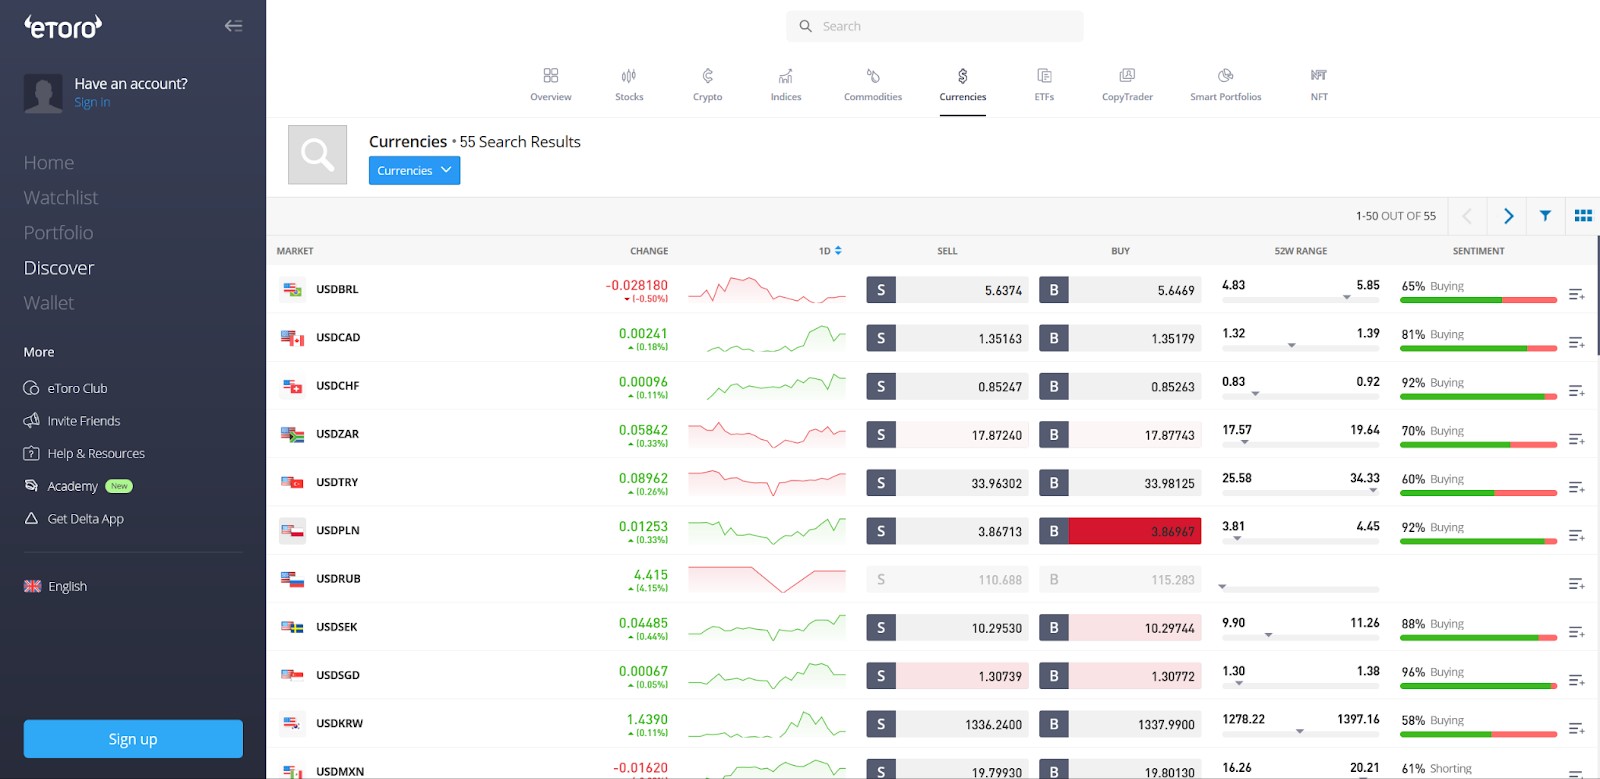Open the filter funnel icon
The width and height of the screenshot is (1600, 779).
(1545, 216)
